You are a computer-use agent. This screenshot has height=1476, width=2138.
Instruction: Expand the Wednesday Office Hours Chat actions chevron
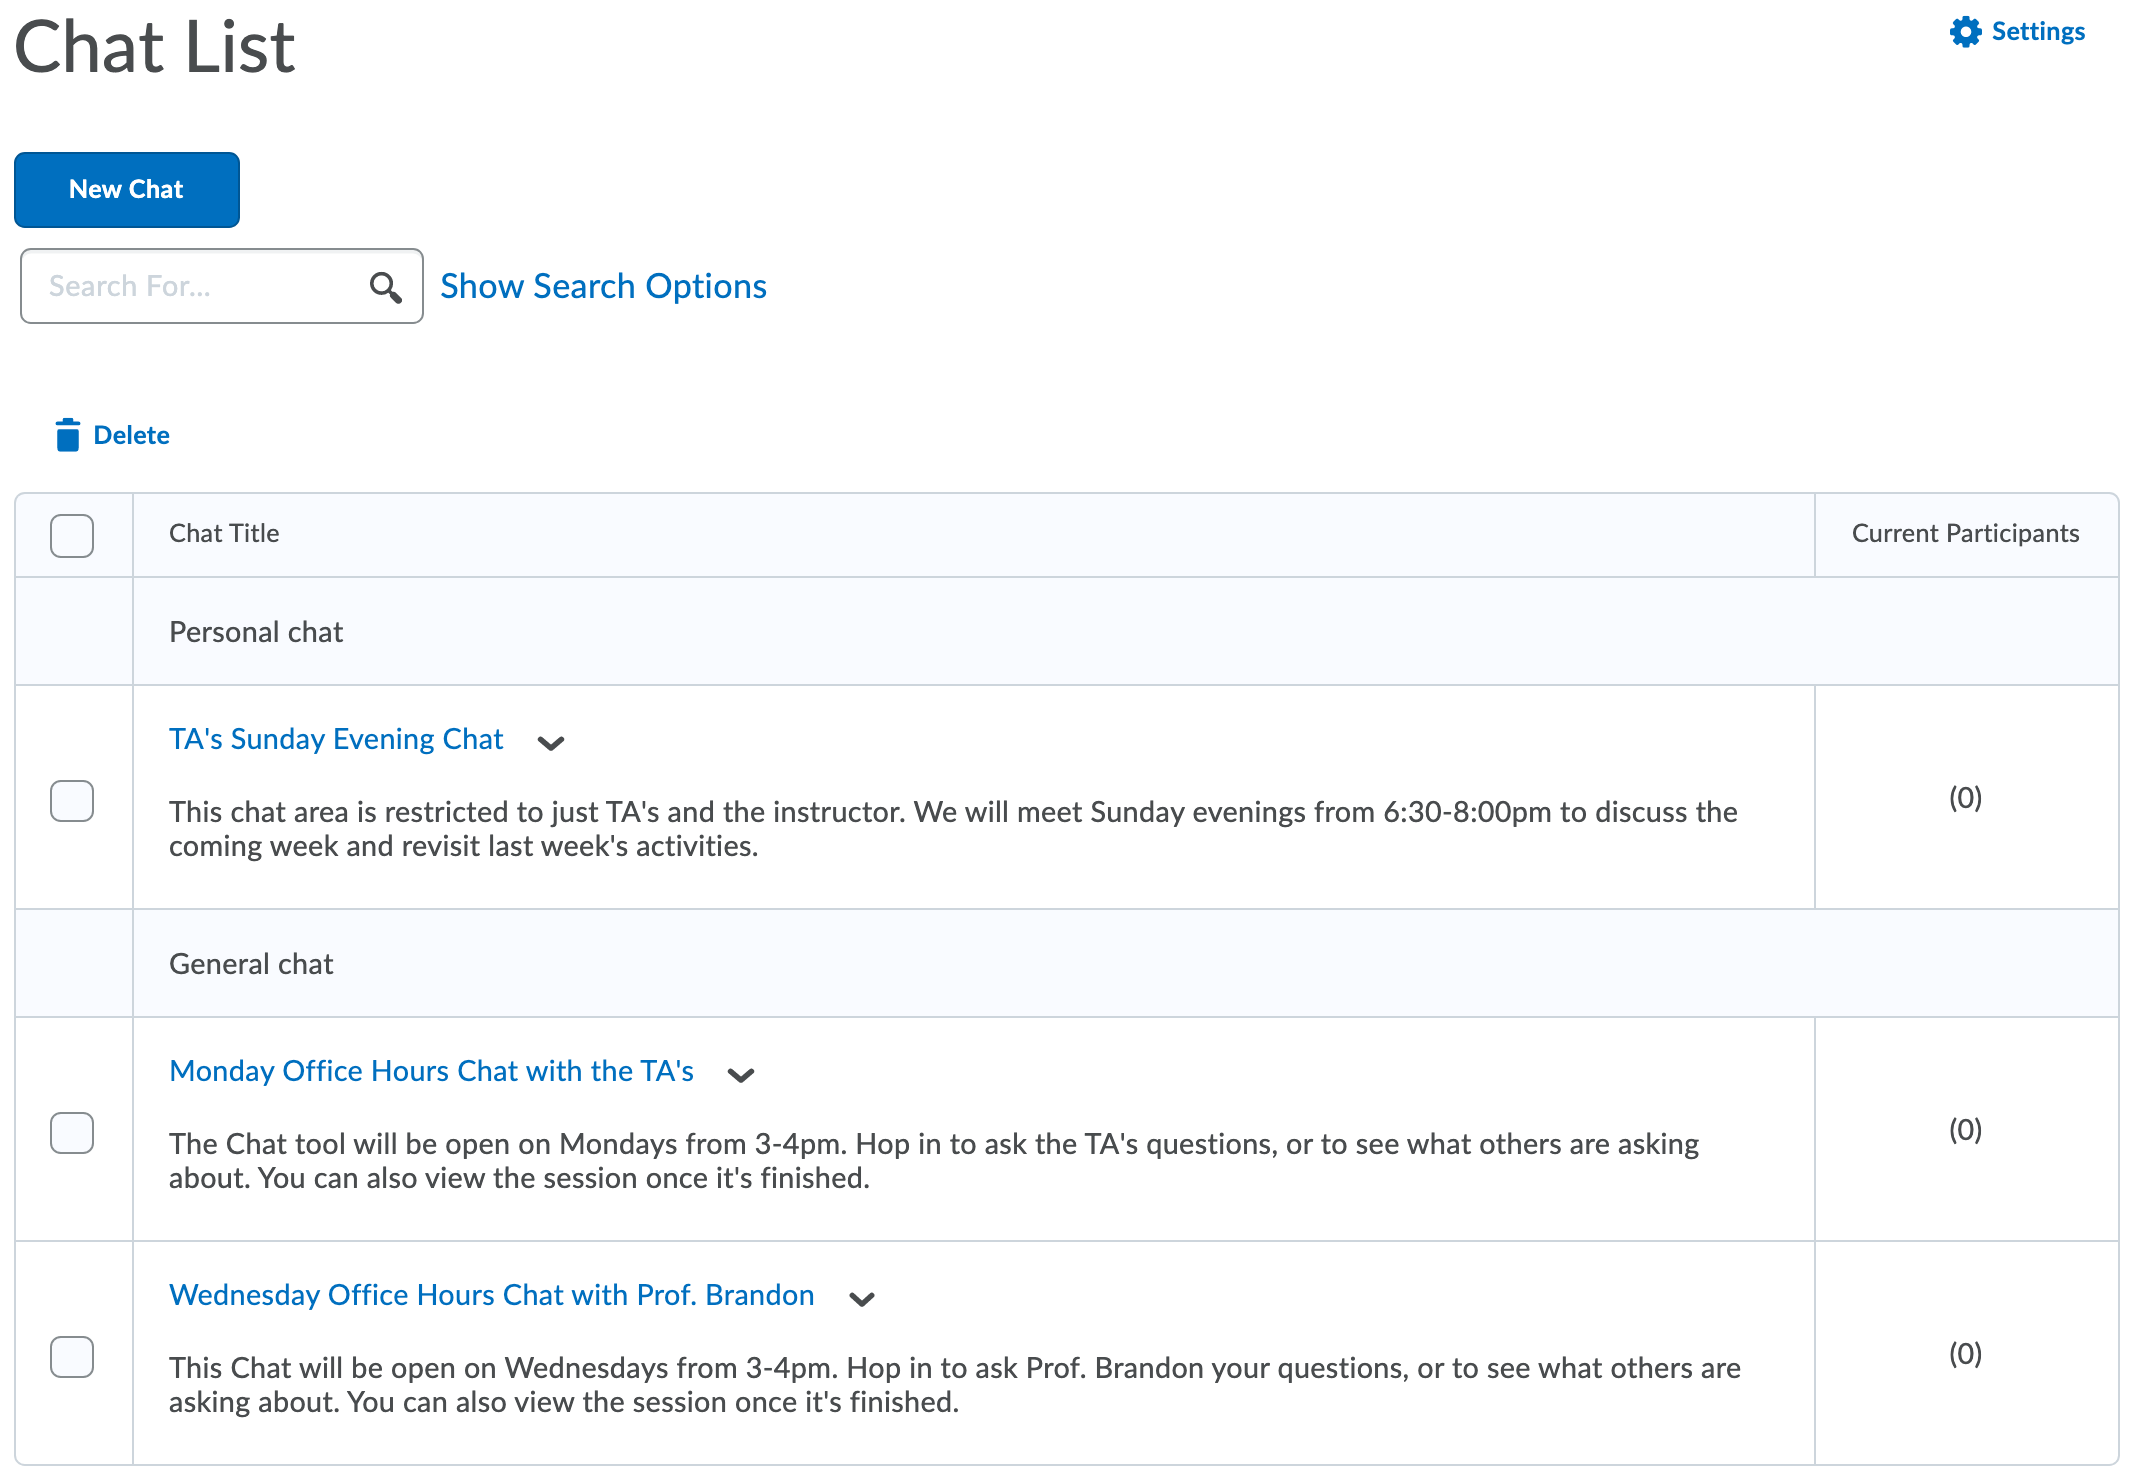point(862,1299)
